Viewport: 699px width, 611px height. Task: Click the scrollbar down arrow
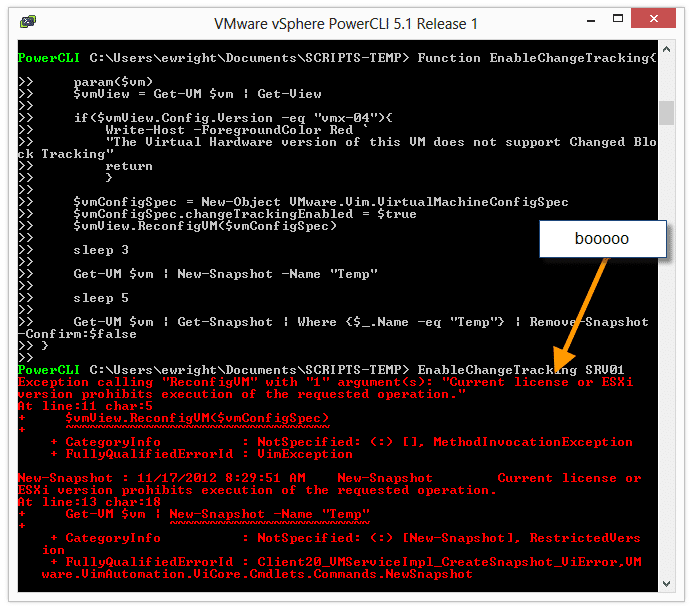coord(666,585)
